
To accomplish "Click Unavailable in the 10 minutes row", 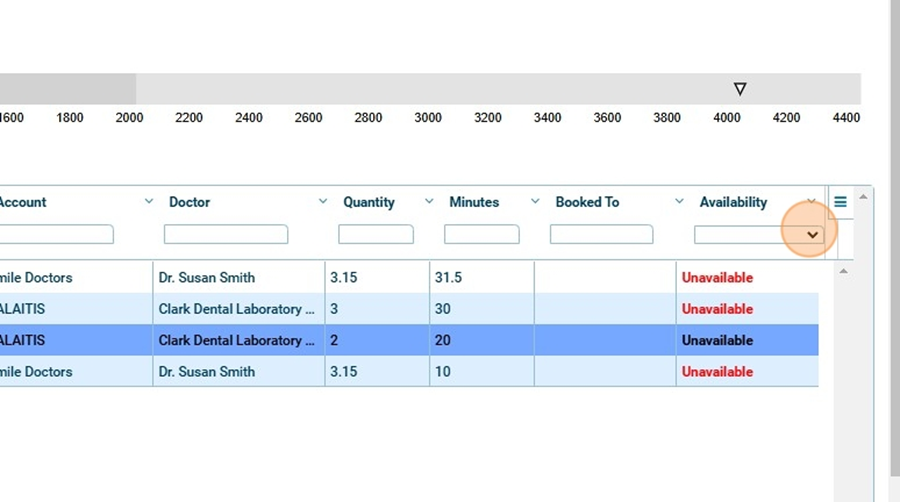I will pyautogui.click(x=717, y=372).
